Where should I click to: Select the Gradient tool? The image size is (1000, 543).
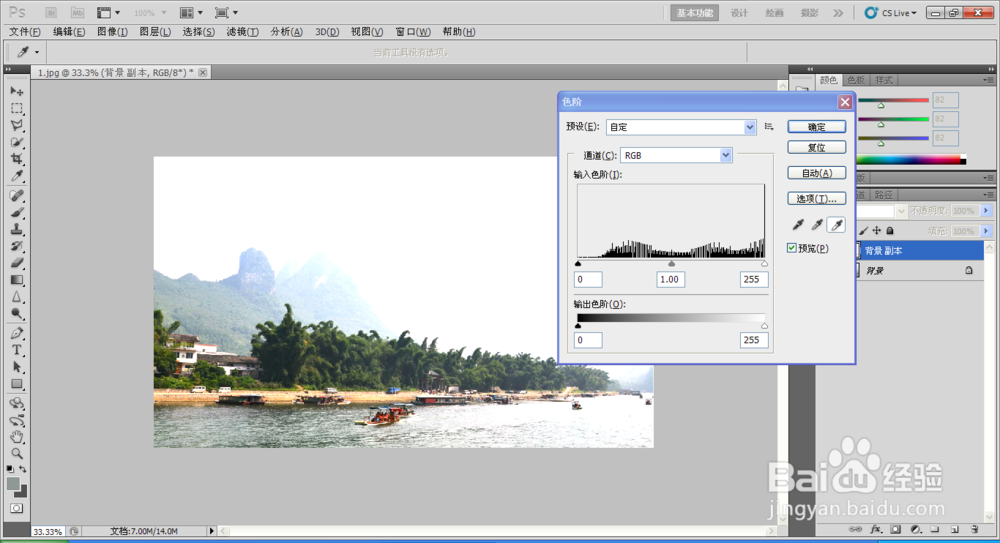(x=17, y=279)
